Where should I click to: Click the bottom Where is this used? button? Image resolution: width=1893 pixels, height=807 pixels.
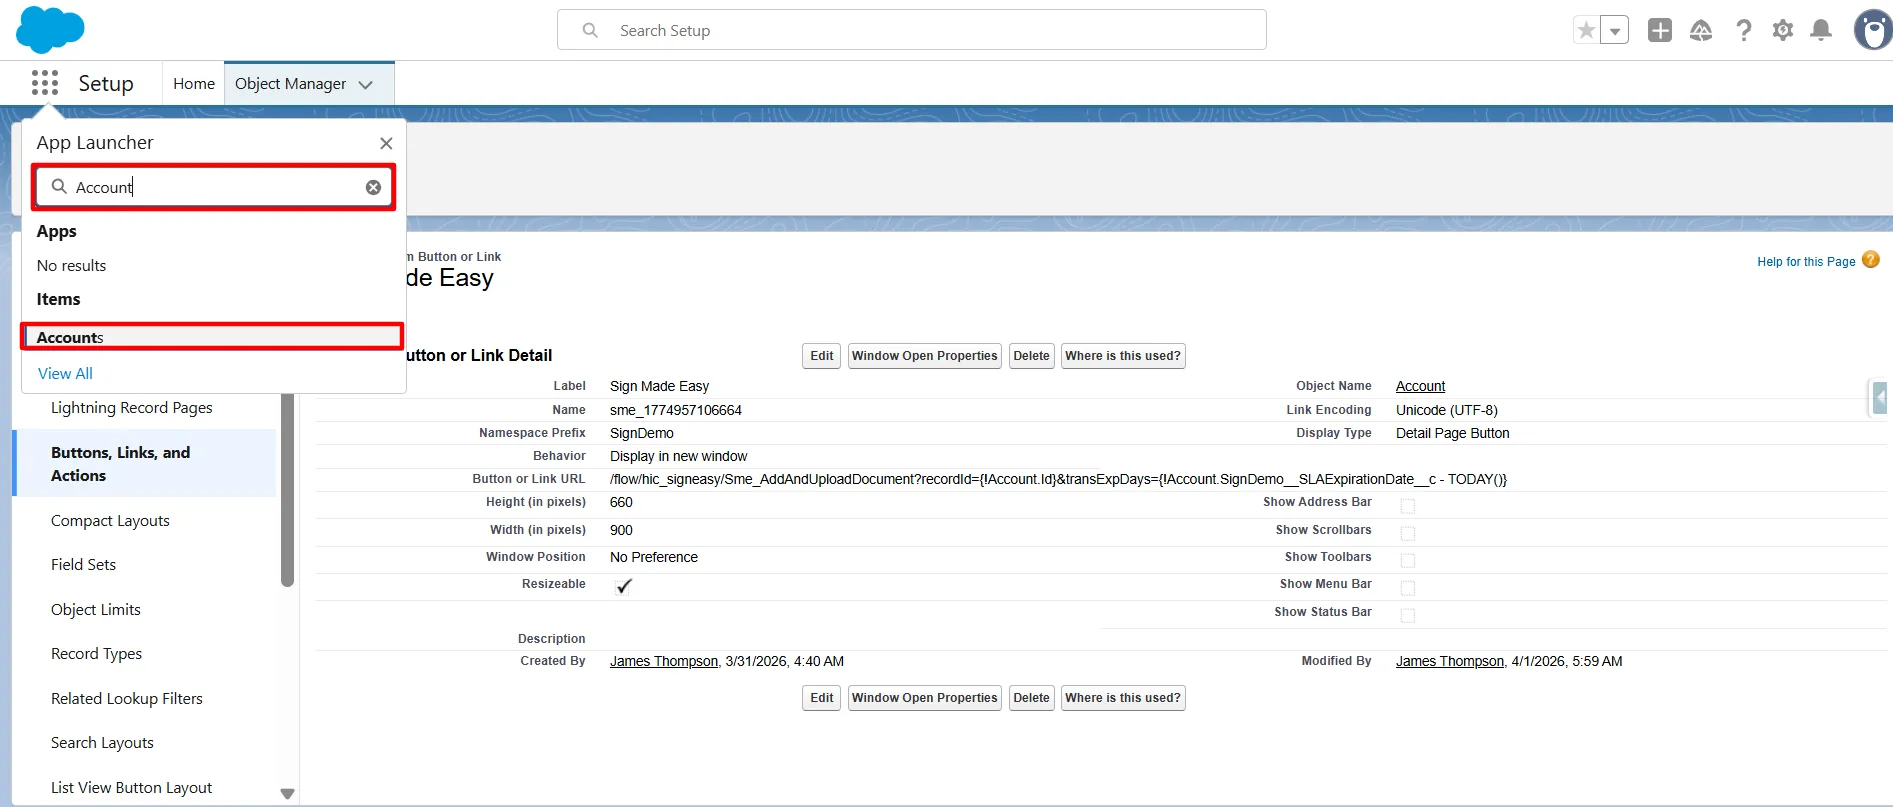click(x=1123, y=698)
